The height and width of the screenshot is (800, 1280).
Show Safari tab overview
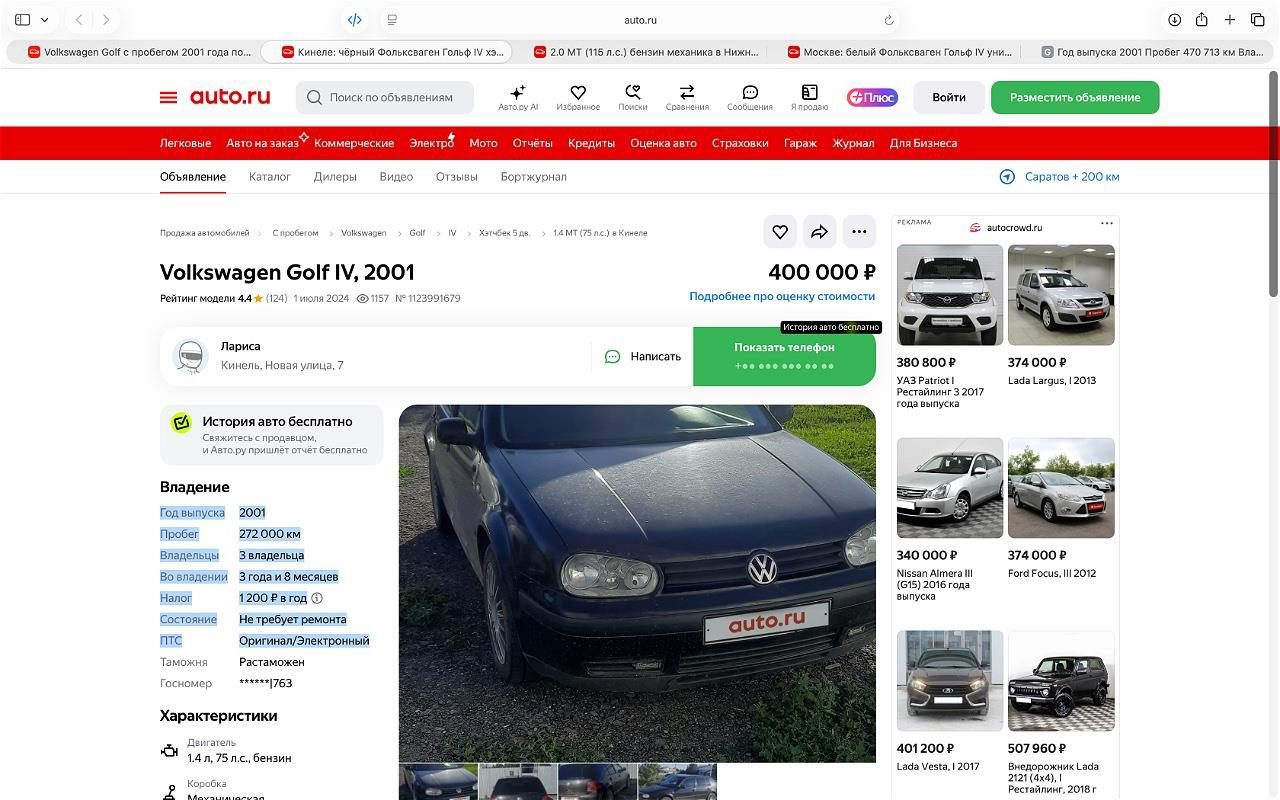tap(1257, 19)
